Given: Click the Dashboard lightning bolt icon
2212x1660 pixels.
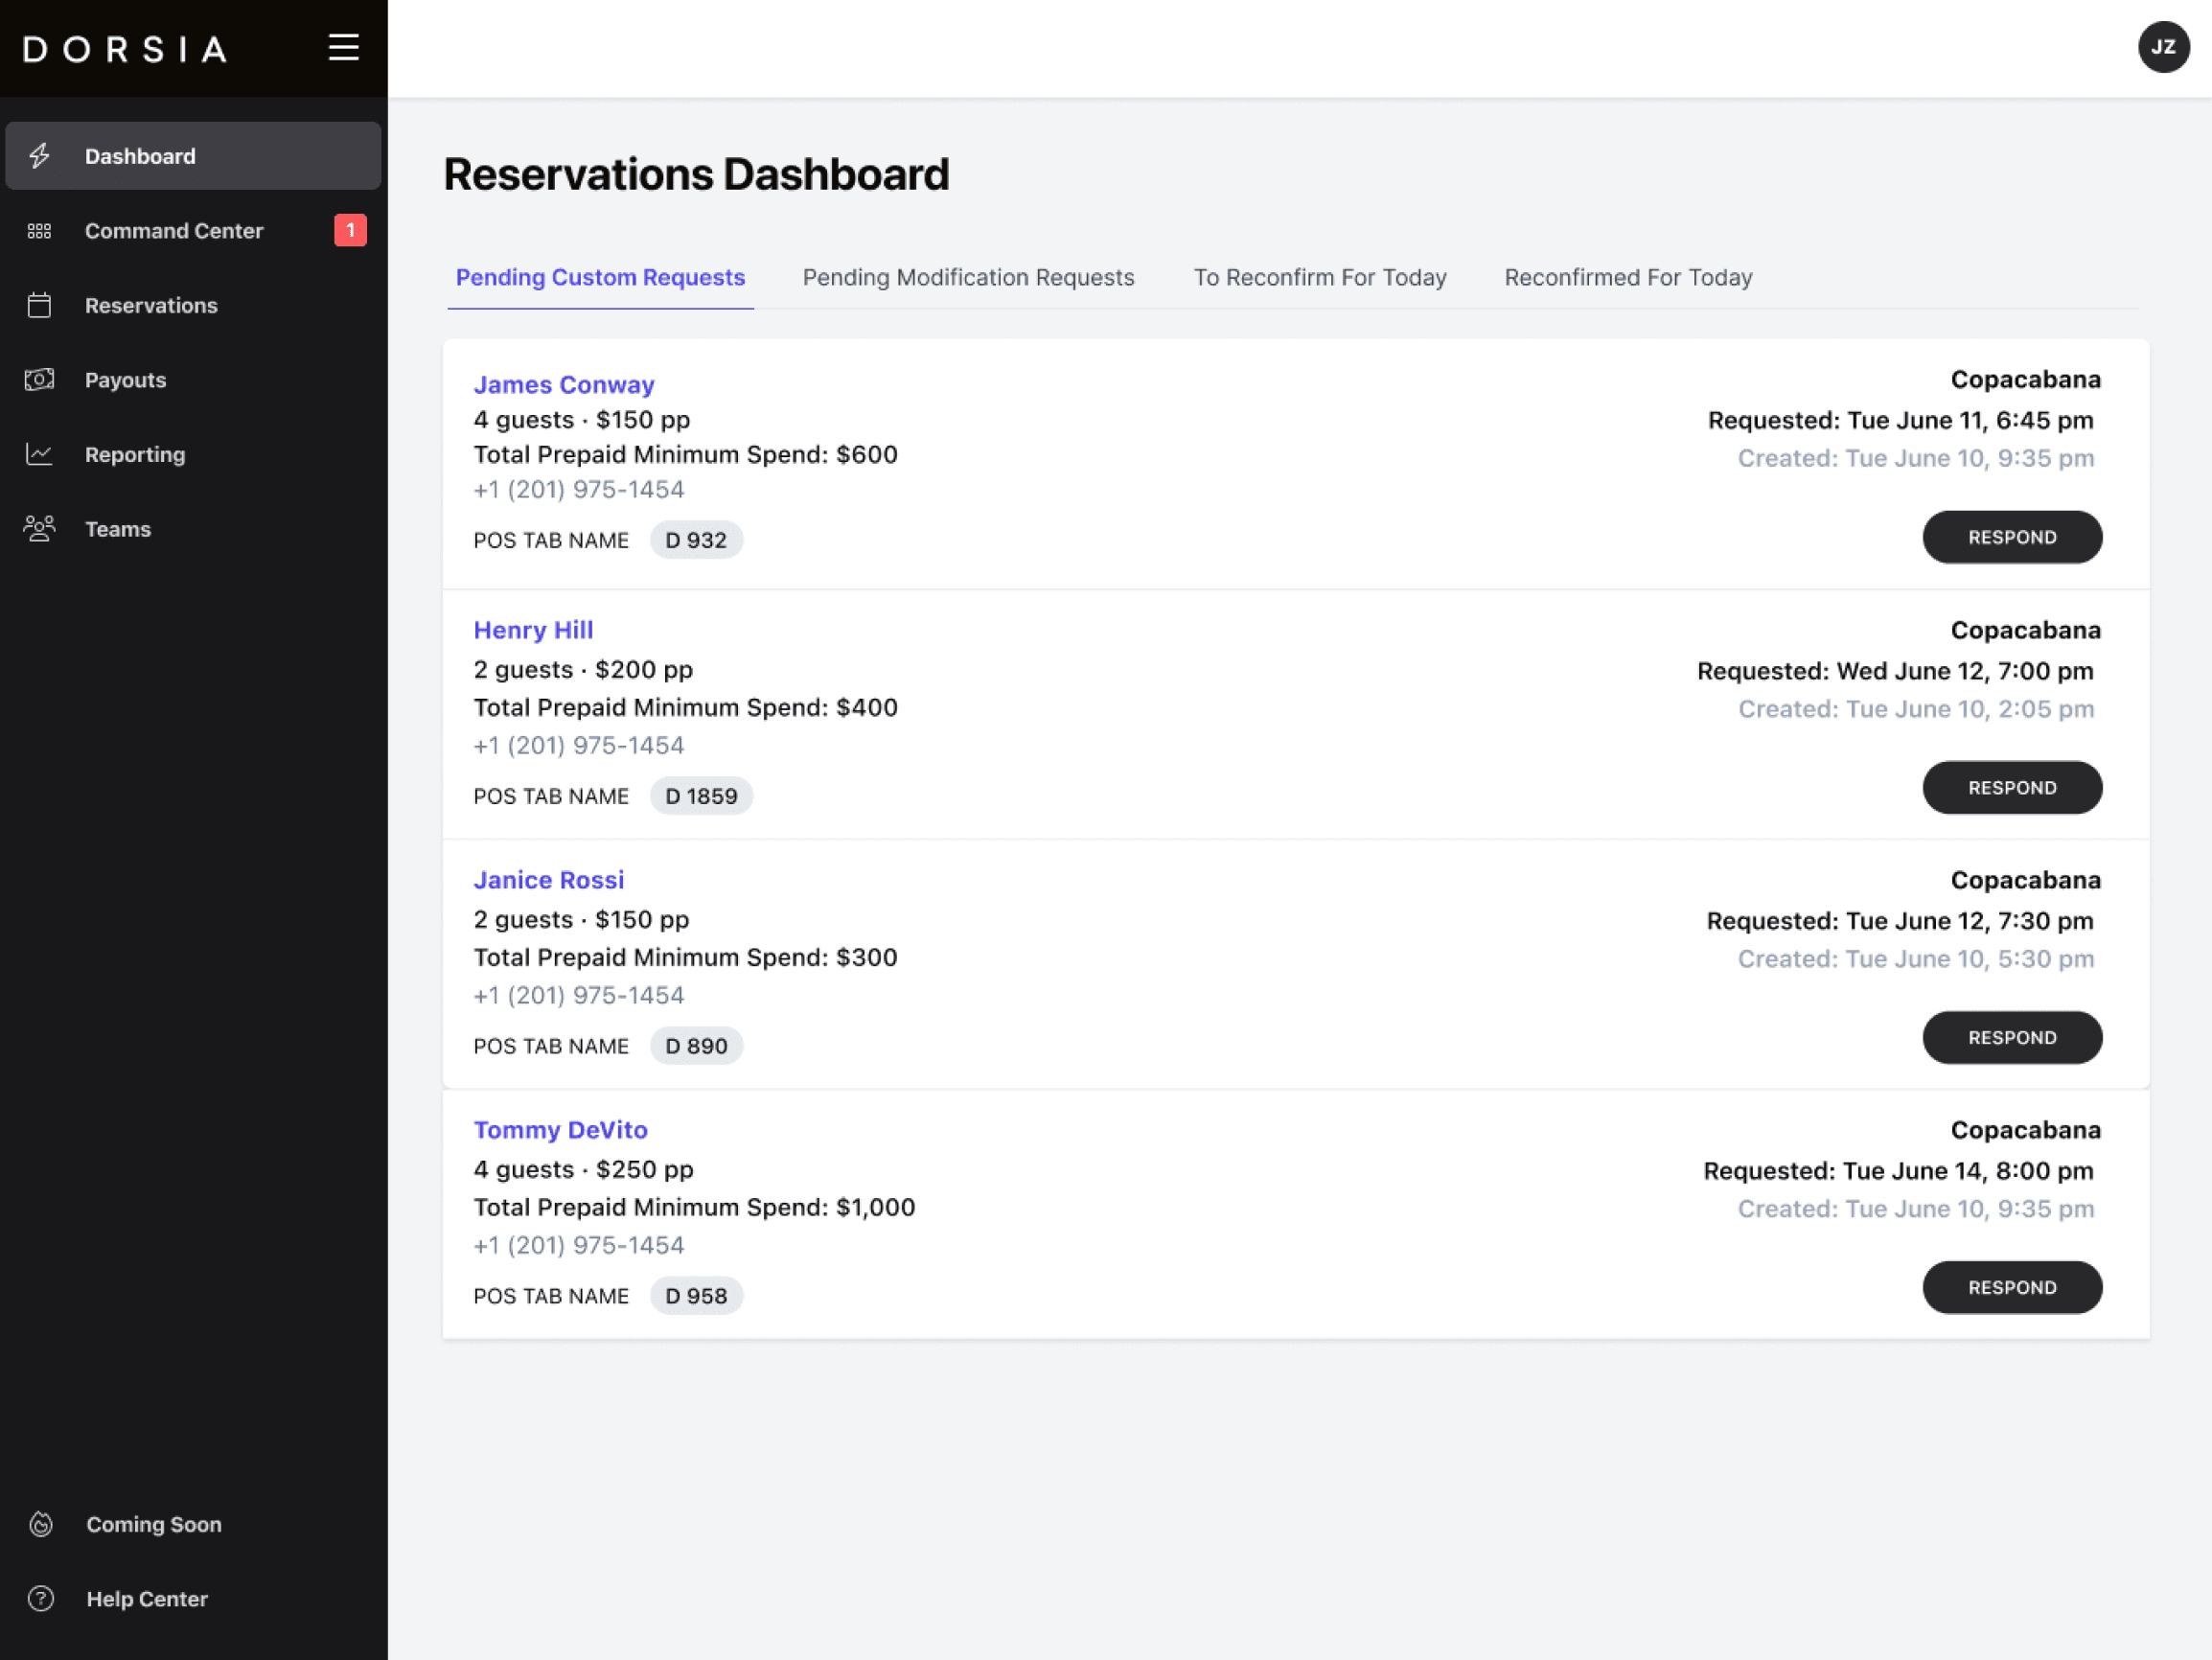Looking at the screenshot, I should (x=40, y=156).
